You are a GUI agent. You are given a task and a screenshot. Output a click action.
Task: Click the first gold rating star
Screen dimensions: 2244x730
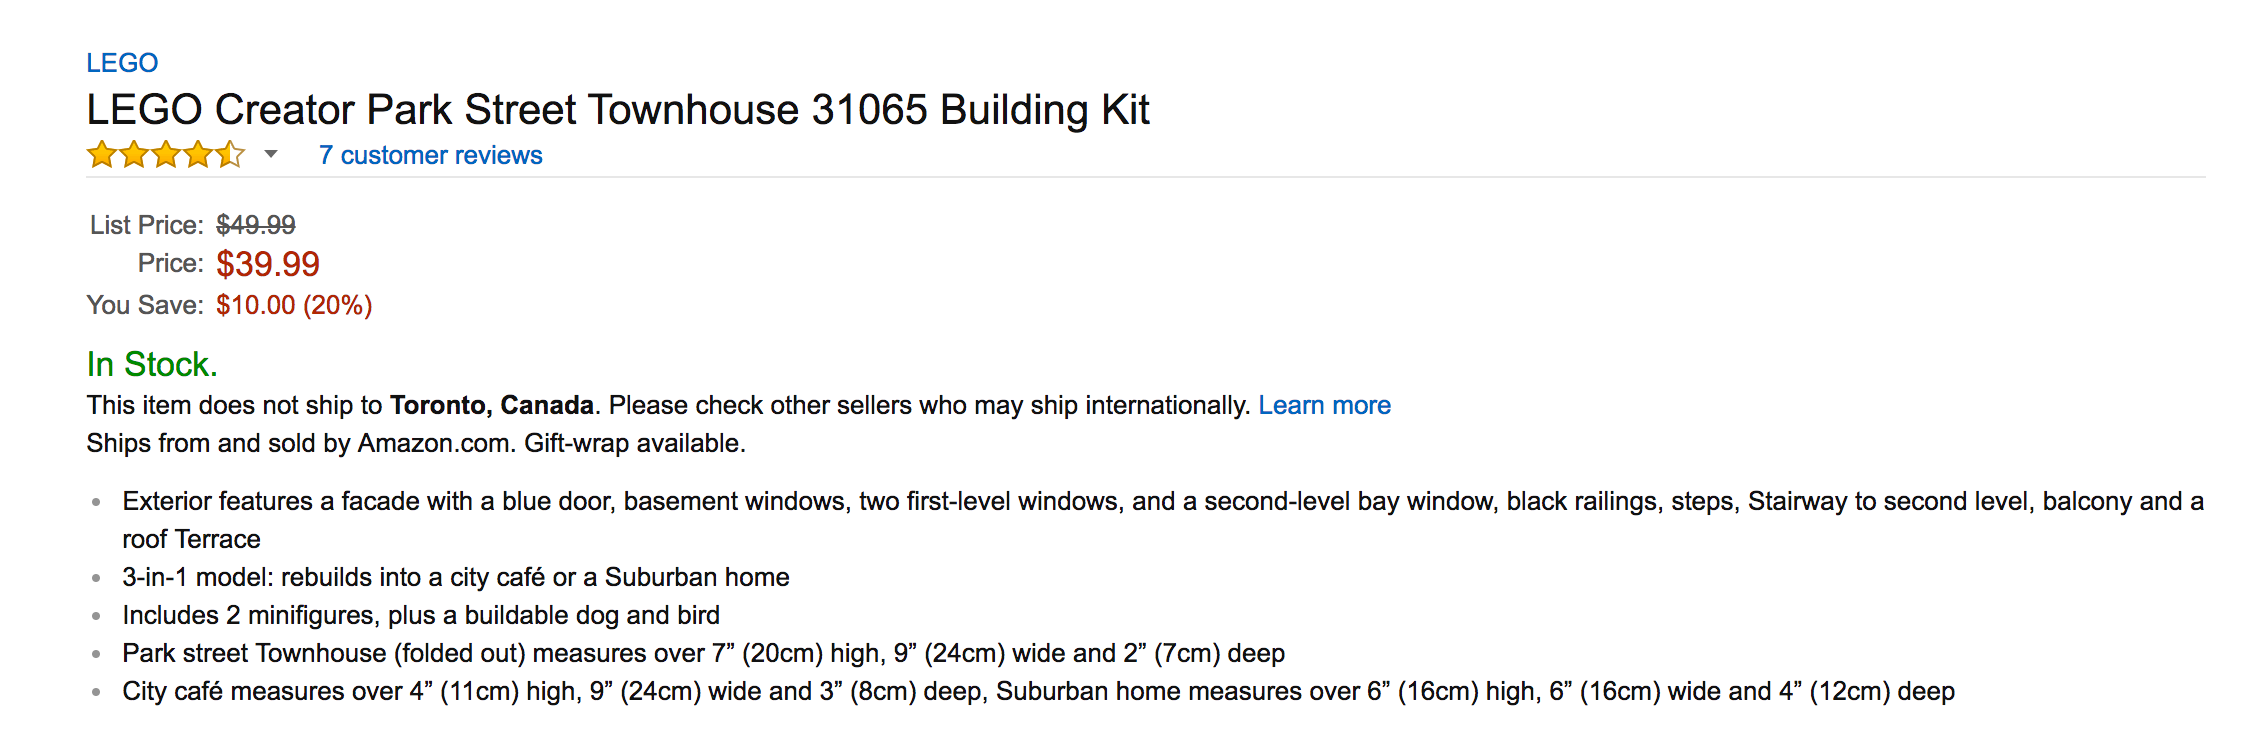pyautogui.click(x=102, y=155)
